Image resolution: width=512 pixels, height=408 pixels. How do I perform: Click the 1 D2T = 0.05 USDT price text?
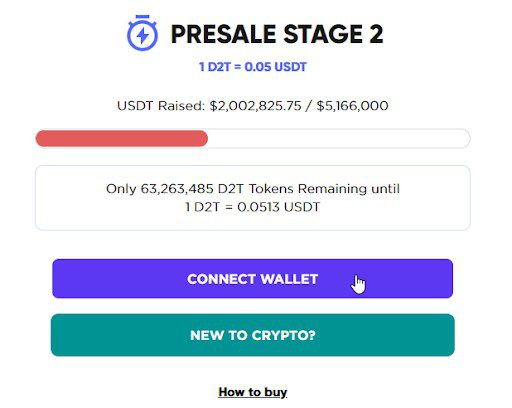point(253,67)
